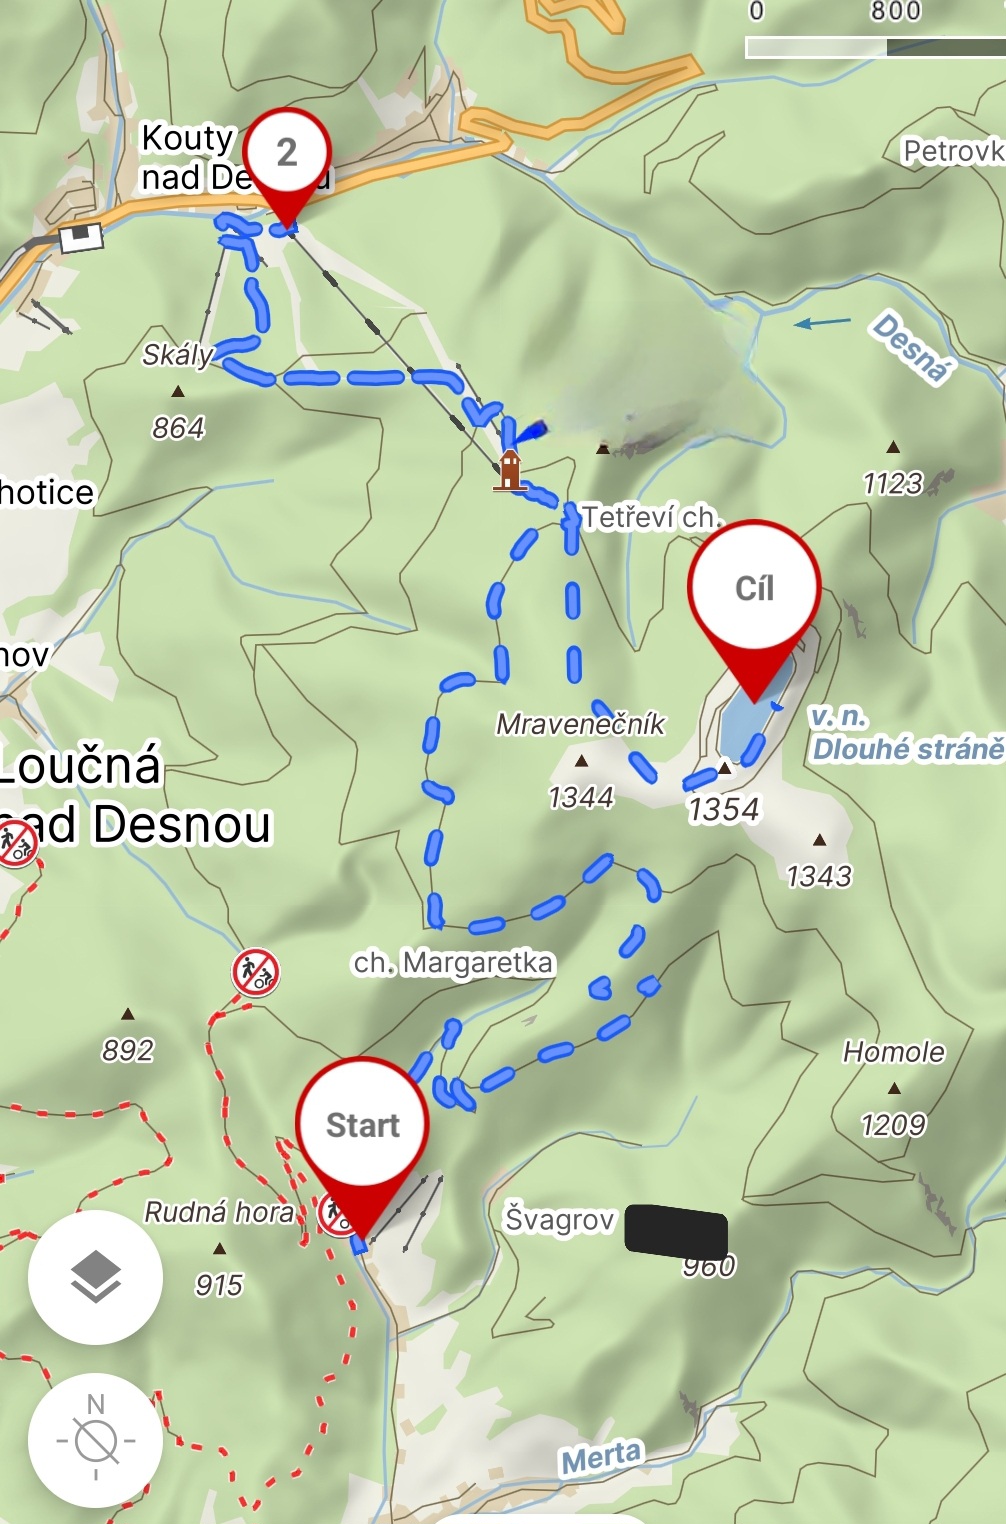
Task: Tap the Tetřeví ch. label
Action: (651, 517)
